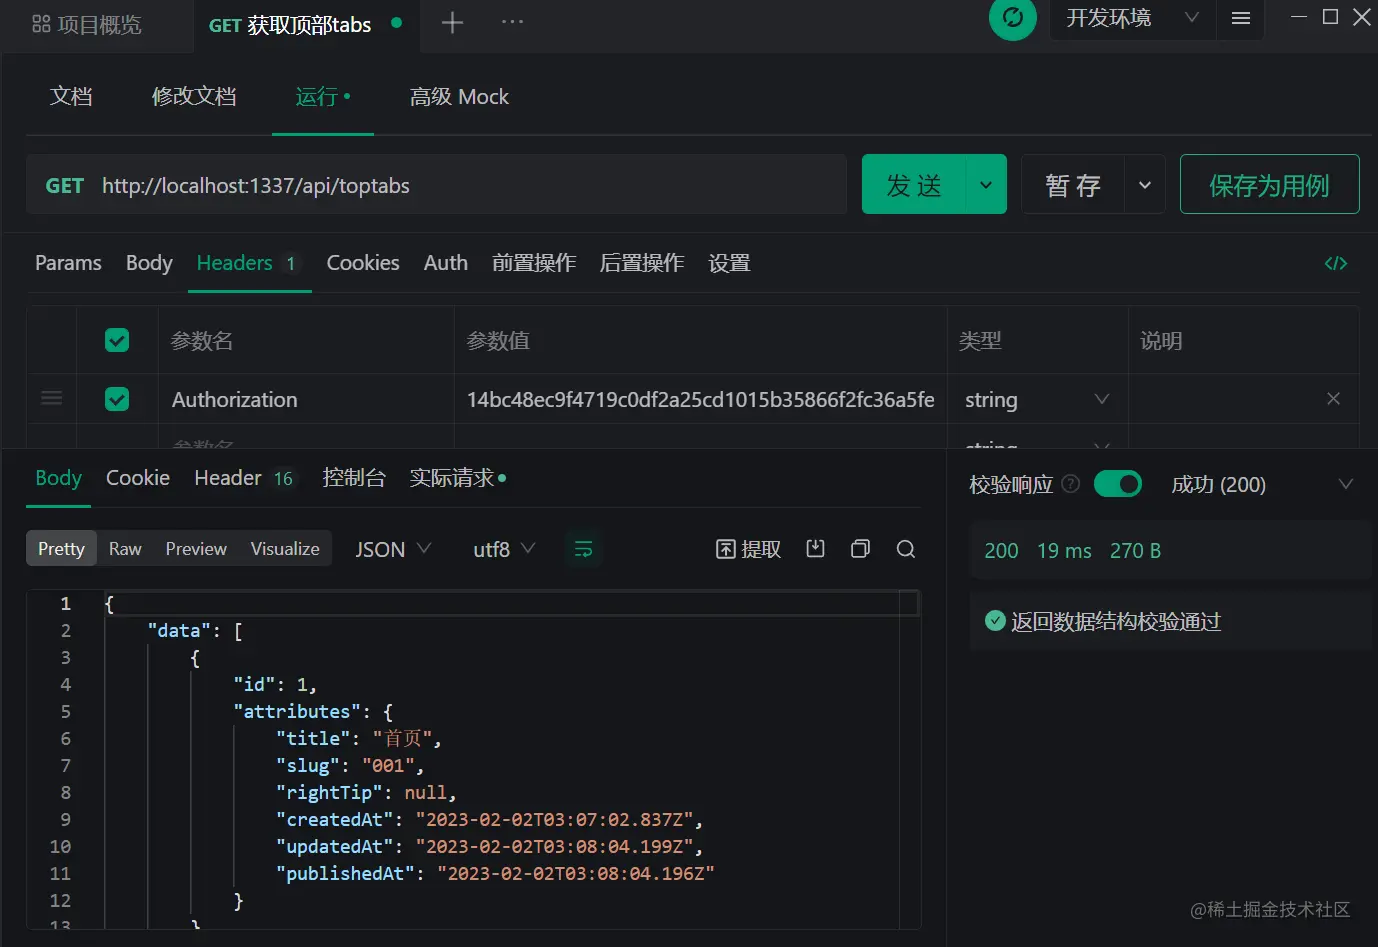Open the hamburger menu icon
Viewport: 1378px width, 947px height.
click(1241, 18)
